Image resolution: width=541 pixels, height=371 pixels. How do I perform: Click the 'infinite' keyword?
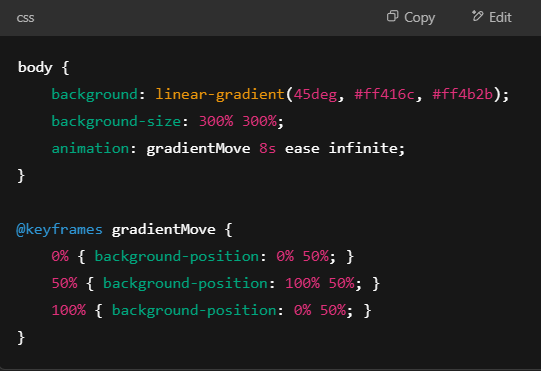pyautogui.click(x=363, y=148)
